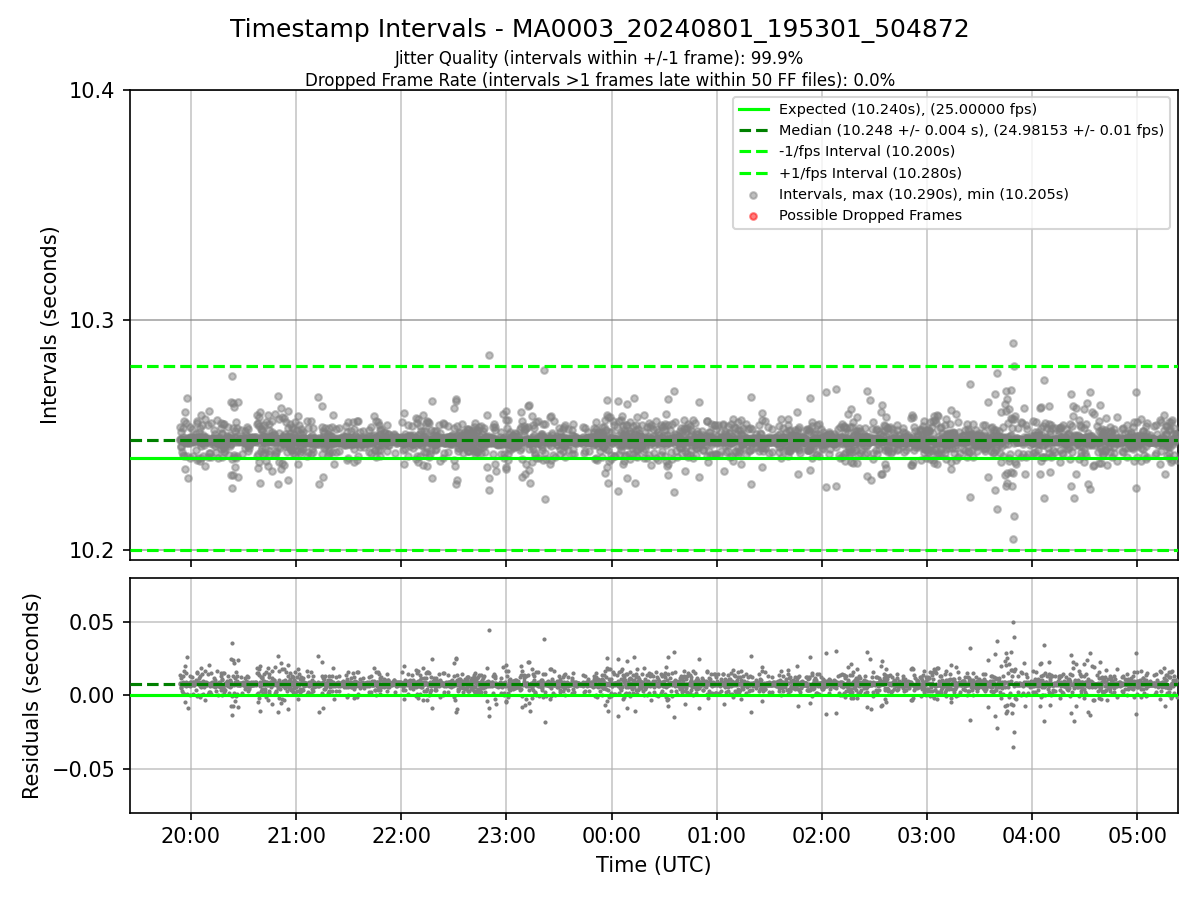Click legend entry 'Possible Dropped Frames'
This screenshot has width=1200, height=900.
(870, 215)
